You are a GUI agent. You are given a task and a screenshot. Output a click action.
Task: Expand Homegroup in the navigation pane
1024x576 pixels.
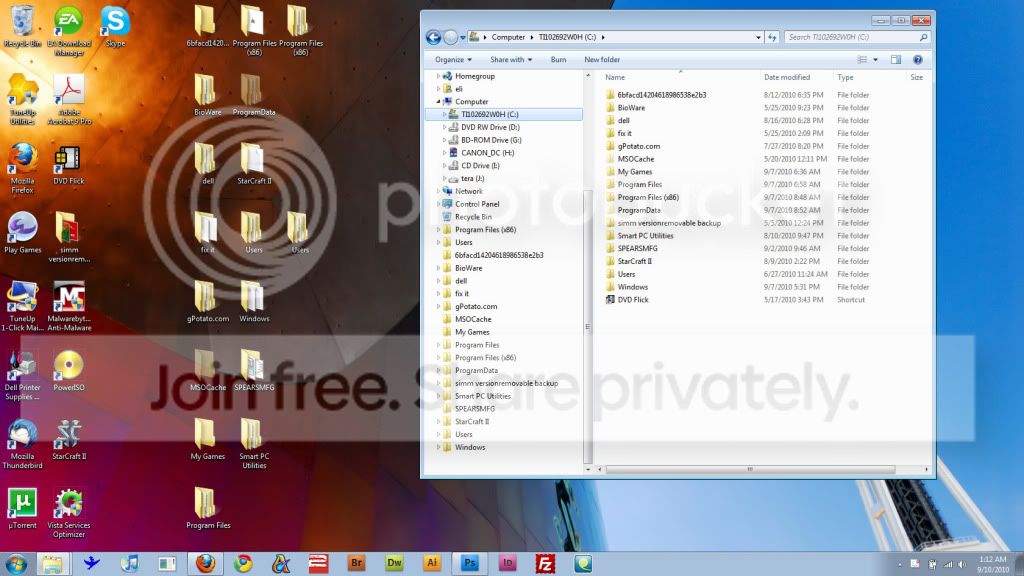pyautogui.click(x=438, y=76)
